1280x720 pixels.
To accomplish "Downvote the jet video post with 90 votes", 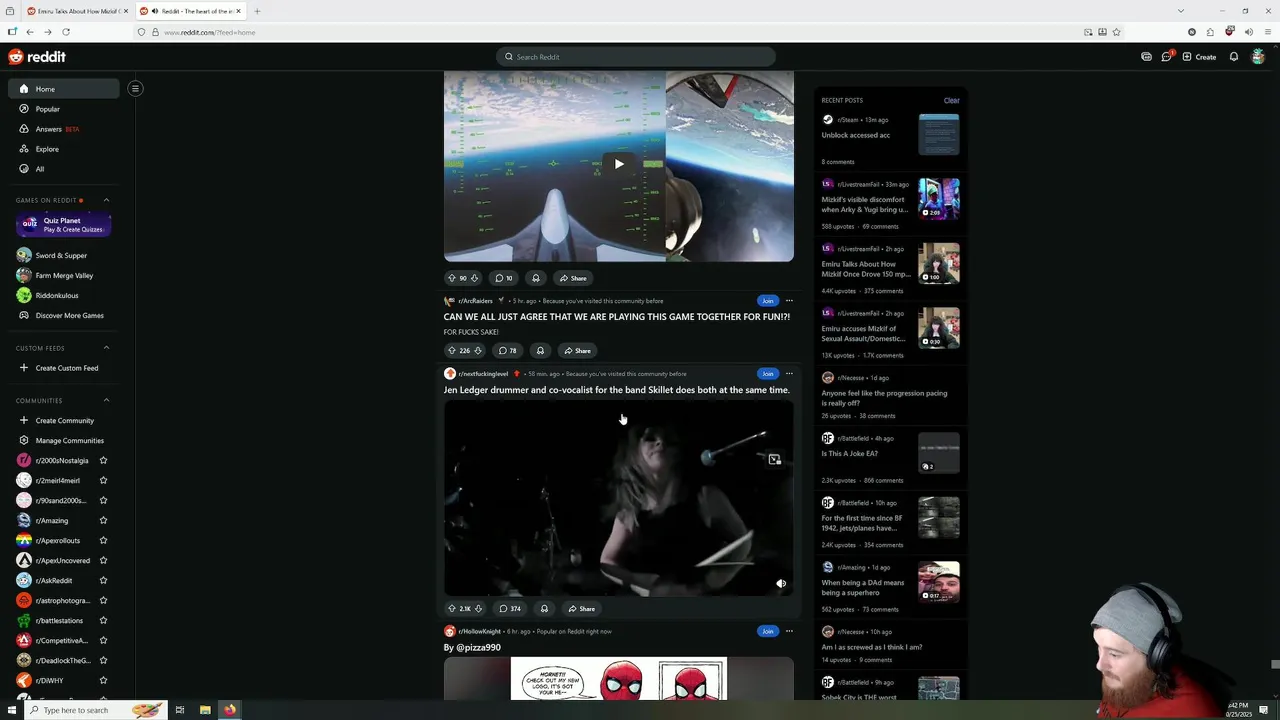I will [x=474, y=278].
